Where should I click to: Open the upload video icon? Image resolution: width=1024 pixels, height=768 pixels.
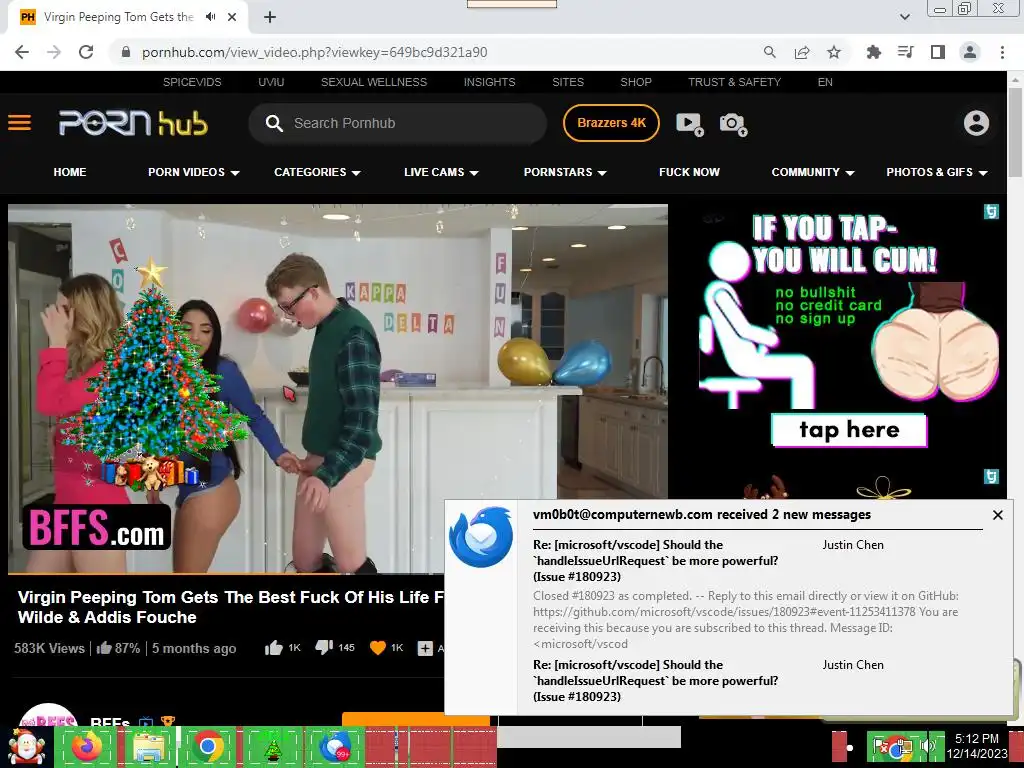pos(690,123)
